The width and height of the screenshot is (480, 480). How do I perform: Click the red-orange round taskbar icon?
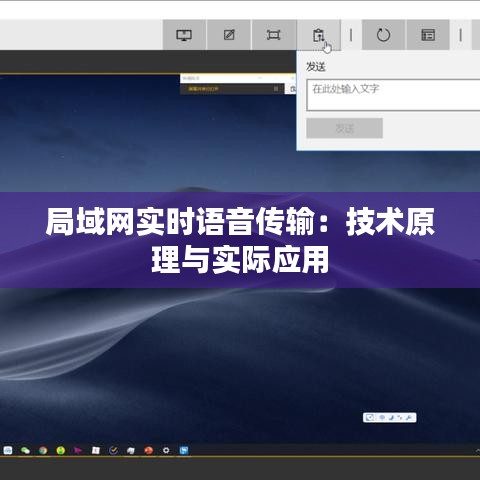click(x=148, y=451)
